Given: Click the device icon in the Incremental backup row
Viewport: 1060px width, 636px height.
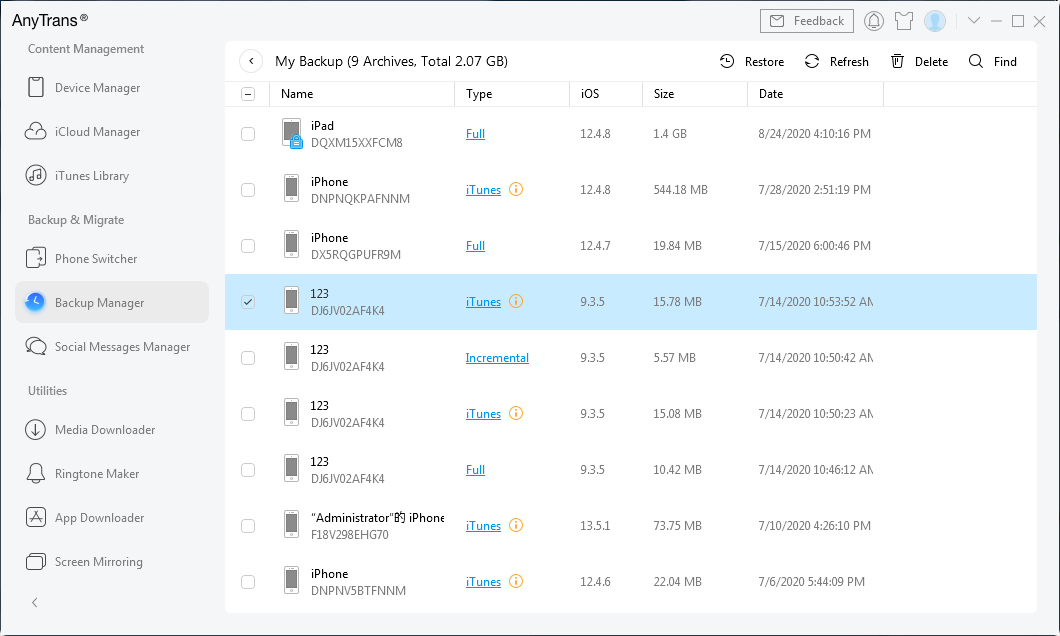Looking at the screenshot, I should point(291,357).
